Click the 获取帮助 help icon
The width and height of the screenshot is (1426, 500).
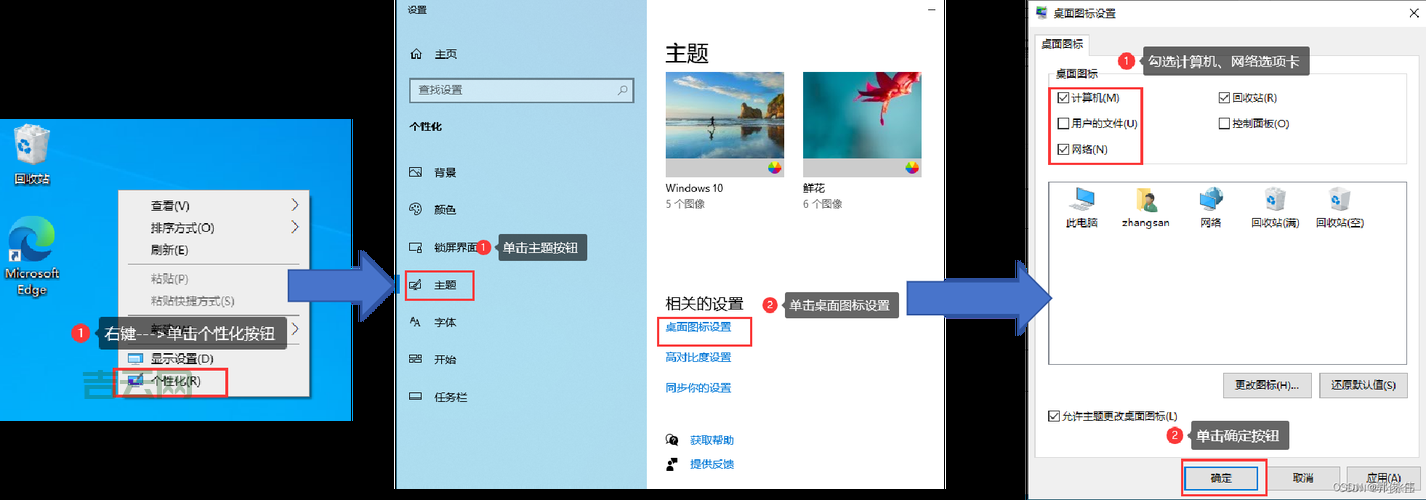point(673,440)
